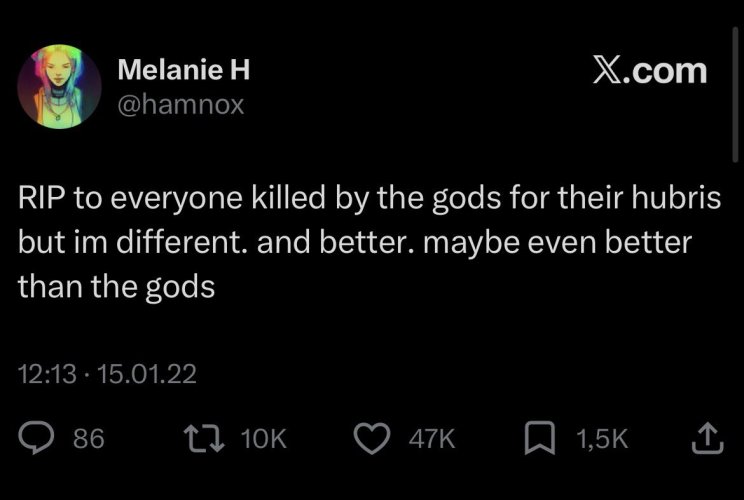Click the vertical scrollbar on right edge
Viewport: 744px width, 500px height.
click(735, 95)
